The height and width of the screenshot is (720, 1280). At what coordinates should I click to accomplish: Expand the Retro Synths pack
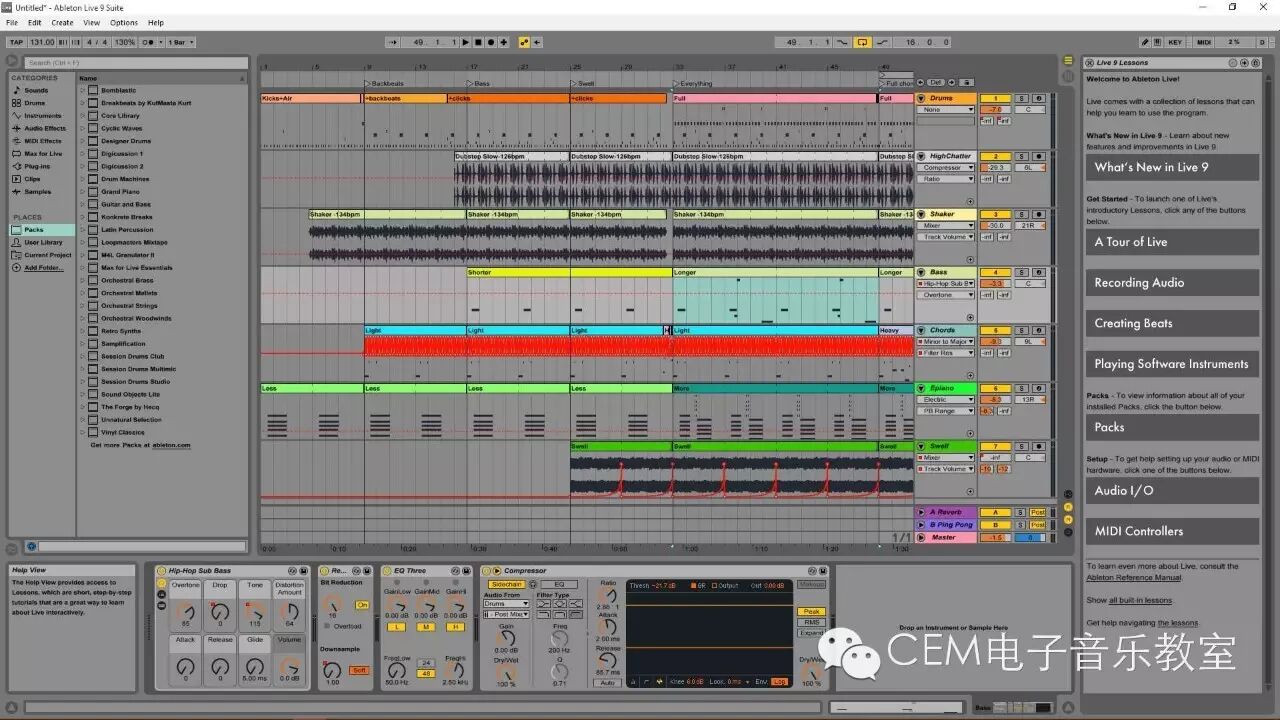point(83,331)
